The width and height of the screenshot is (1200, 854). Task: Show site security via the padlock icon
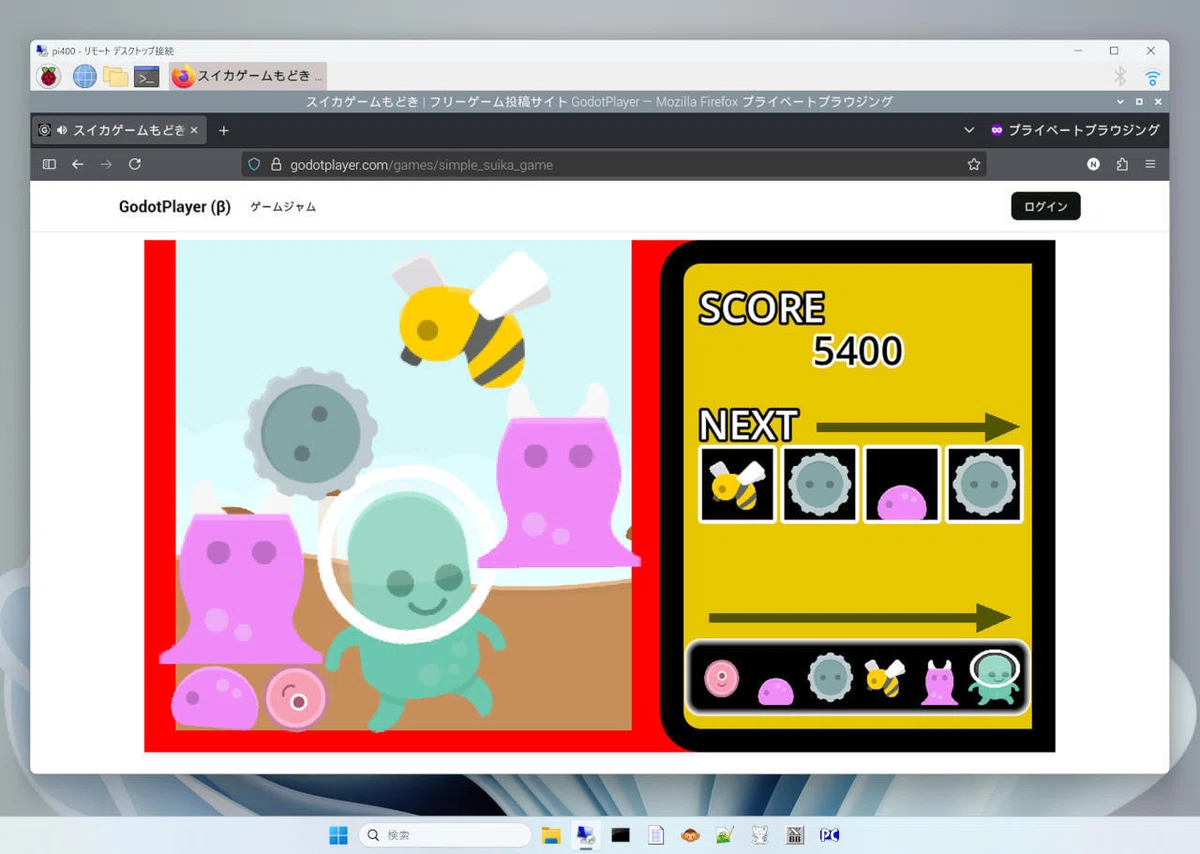[276, 164]
